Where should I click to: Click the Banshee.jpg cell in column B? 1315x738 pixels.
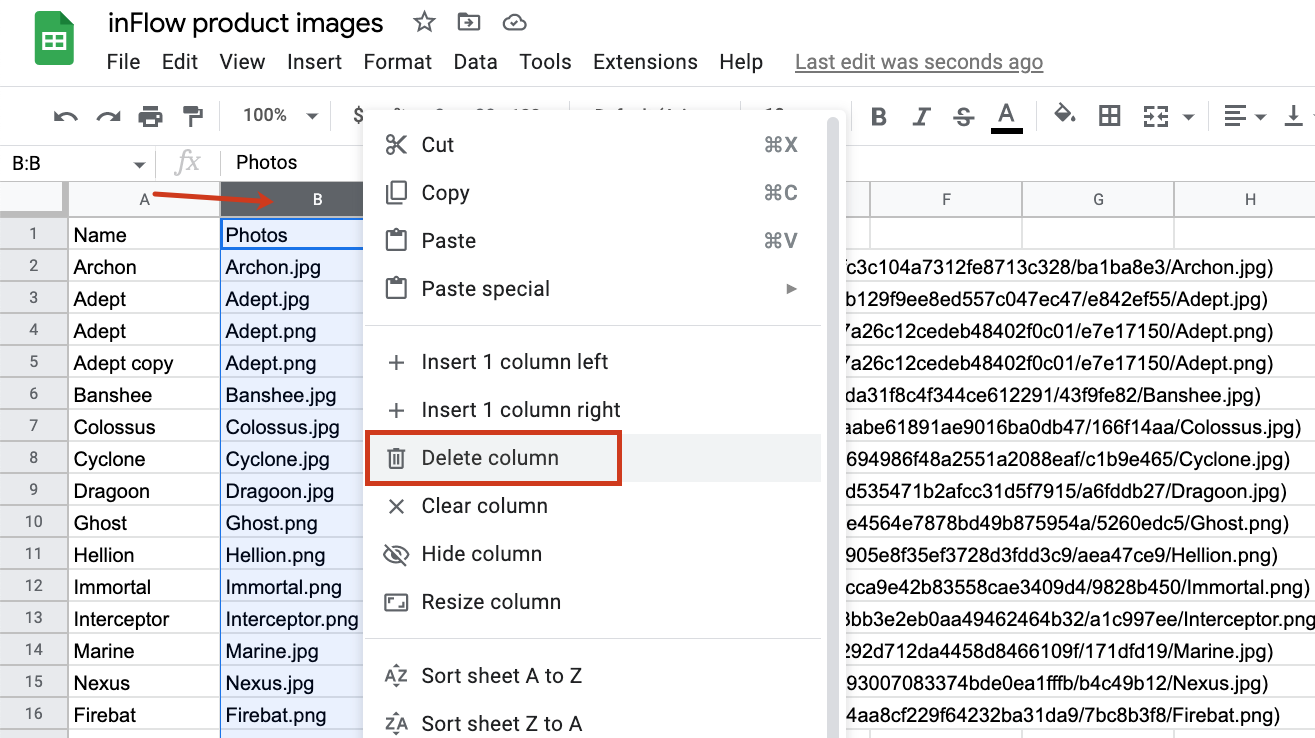point(292,395)
